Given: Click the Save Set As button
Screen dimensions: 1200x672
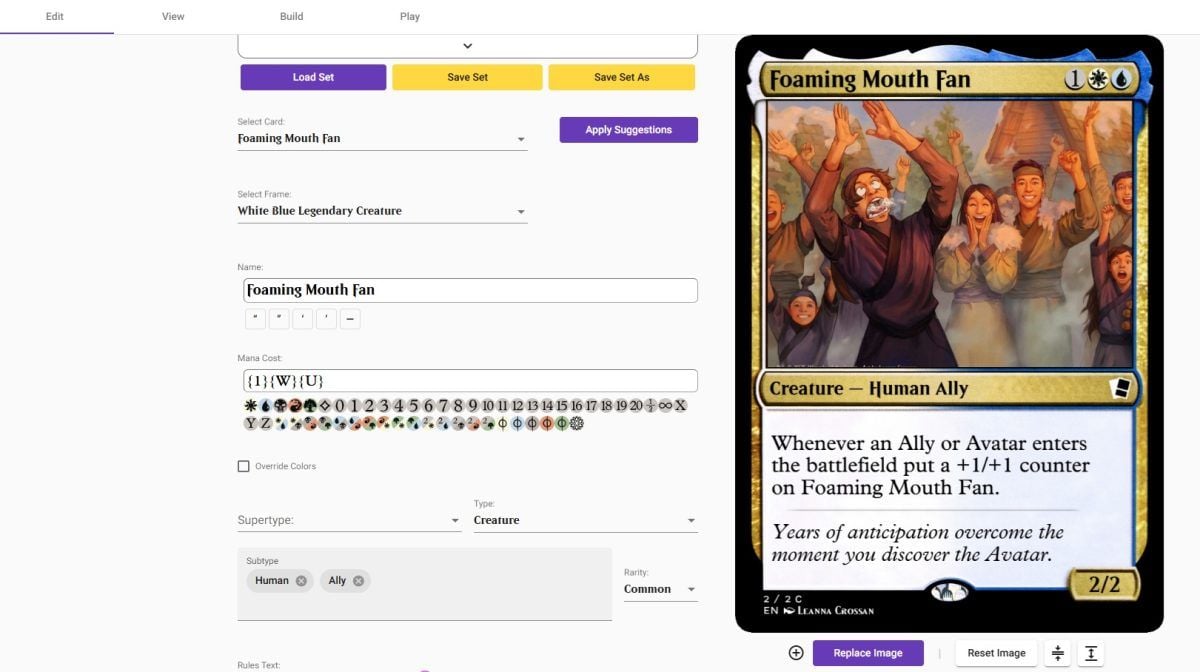Looking at the screenshot, I should [621, 77].
